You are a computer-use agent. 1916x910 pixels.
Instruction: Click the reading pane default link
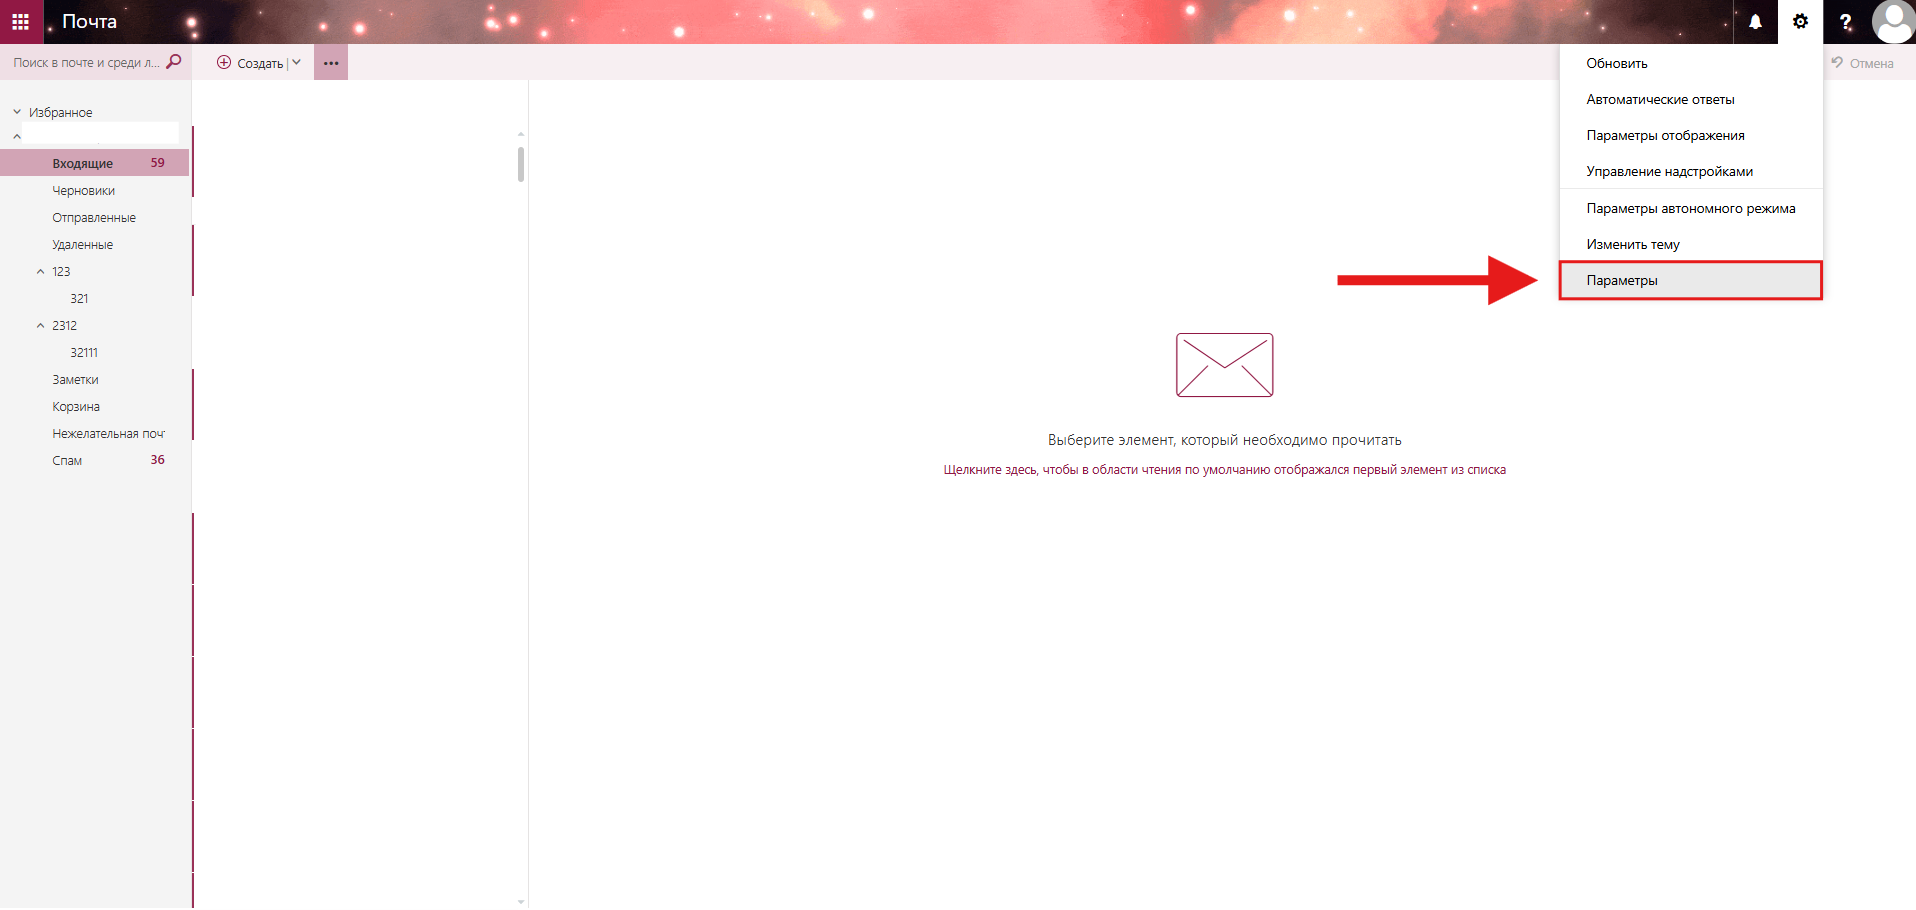point(1224,470)
